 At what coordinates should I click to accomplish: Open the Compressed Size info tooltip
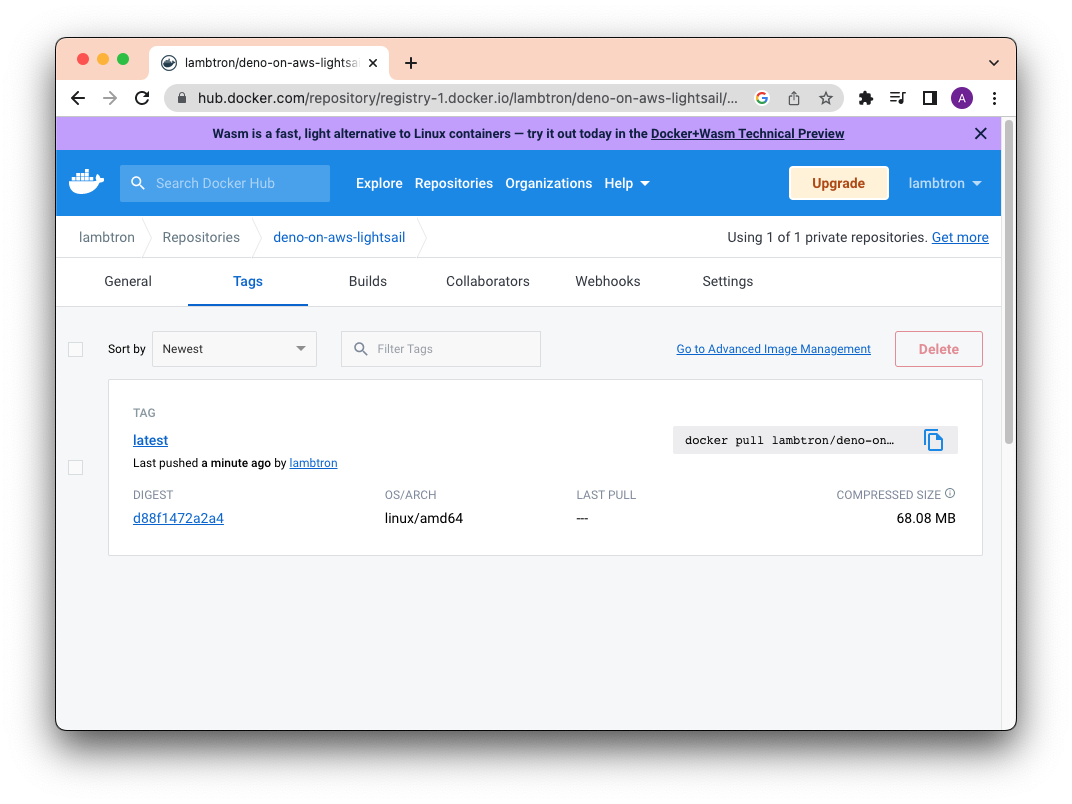coord(950,491)
